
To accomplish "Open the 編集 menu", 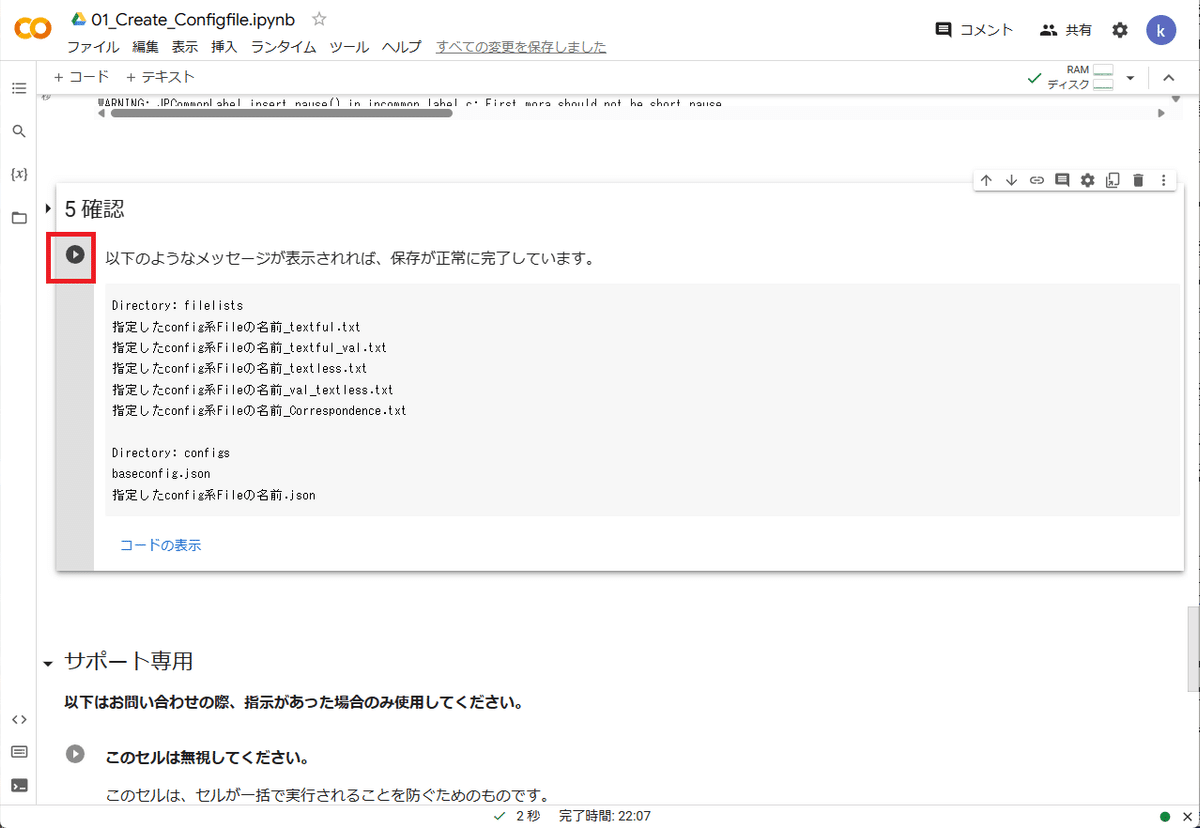I will [x=145, y=47].
